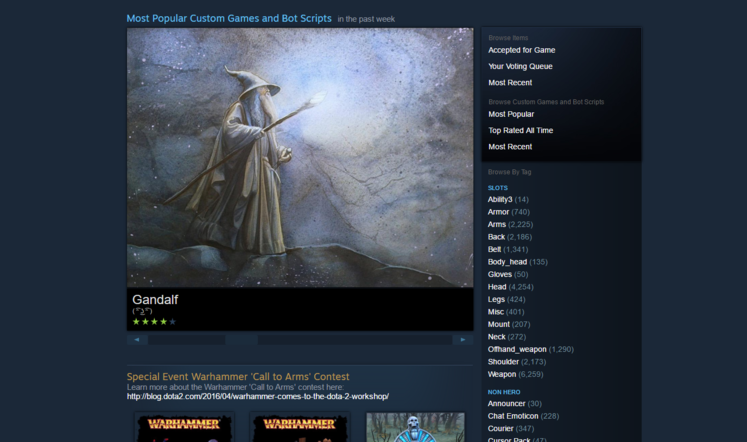The height and width of the screenshot is (442, 747).
Task: Open the Warhammer Call to Arms Contest heading
Action: click(238, 377)
